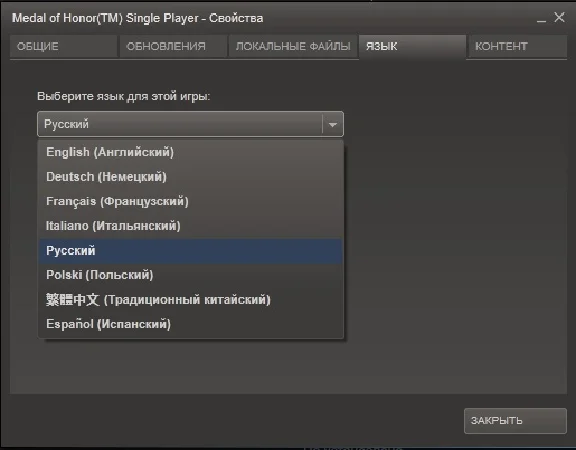Select Italiano (Итальянский) in the dropdown

coord(190,226)
